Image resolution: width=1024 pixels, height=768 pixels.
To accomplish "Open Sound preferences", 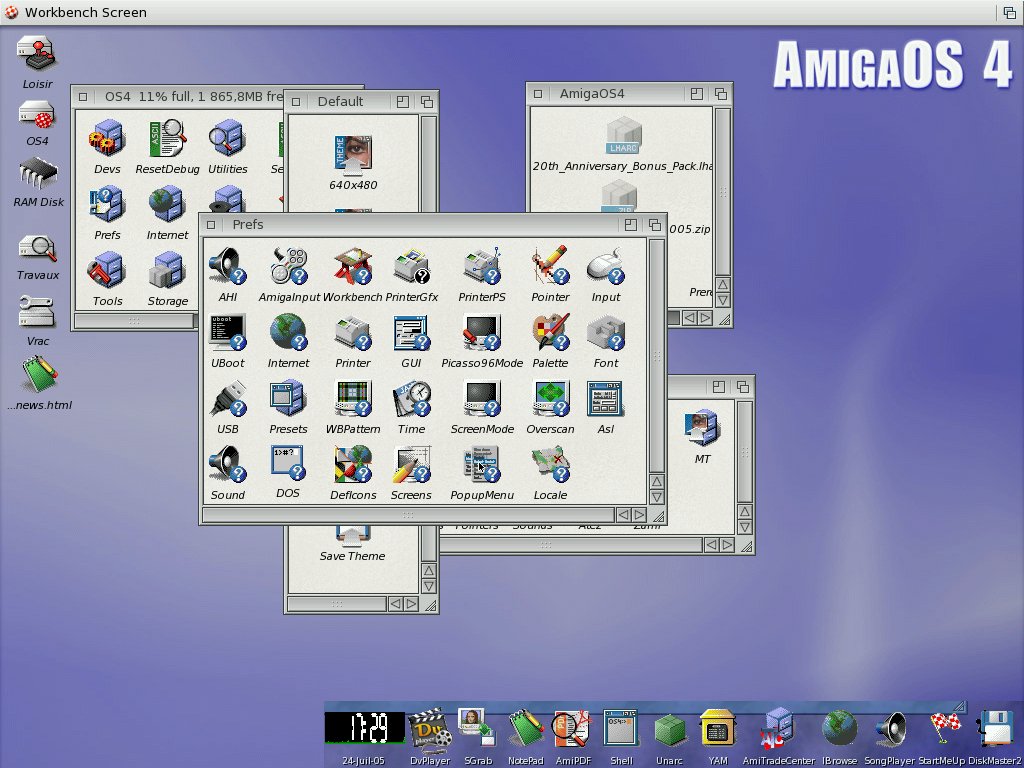I will pos(227,465).
